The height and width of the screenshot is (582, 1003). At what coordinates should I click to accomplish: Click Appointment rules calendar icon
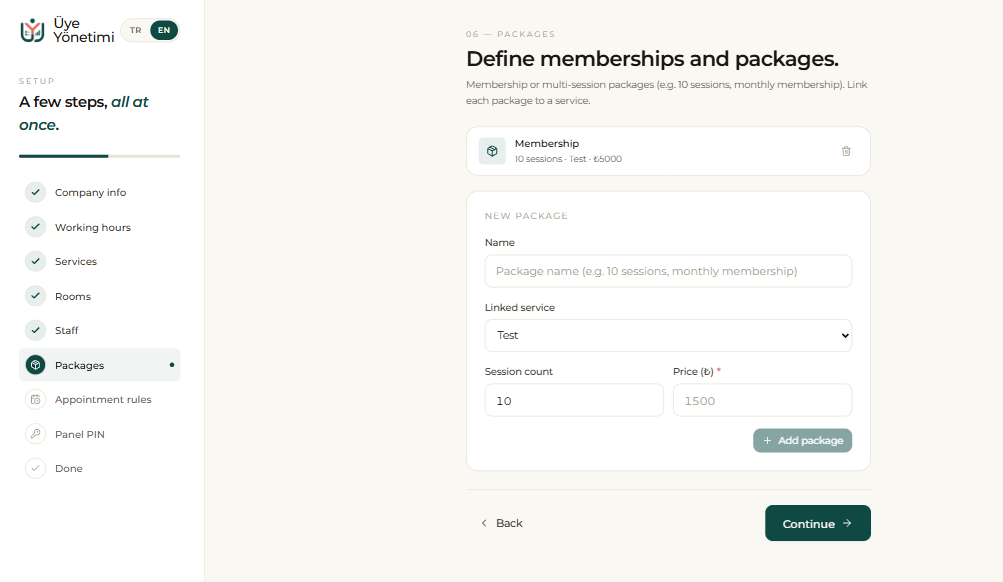[35, 399]
